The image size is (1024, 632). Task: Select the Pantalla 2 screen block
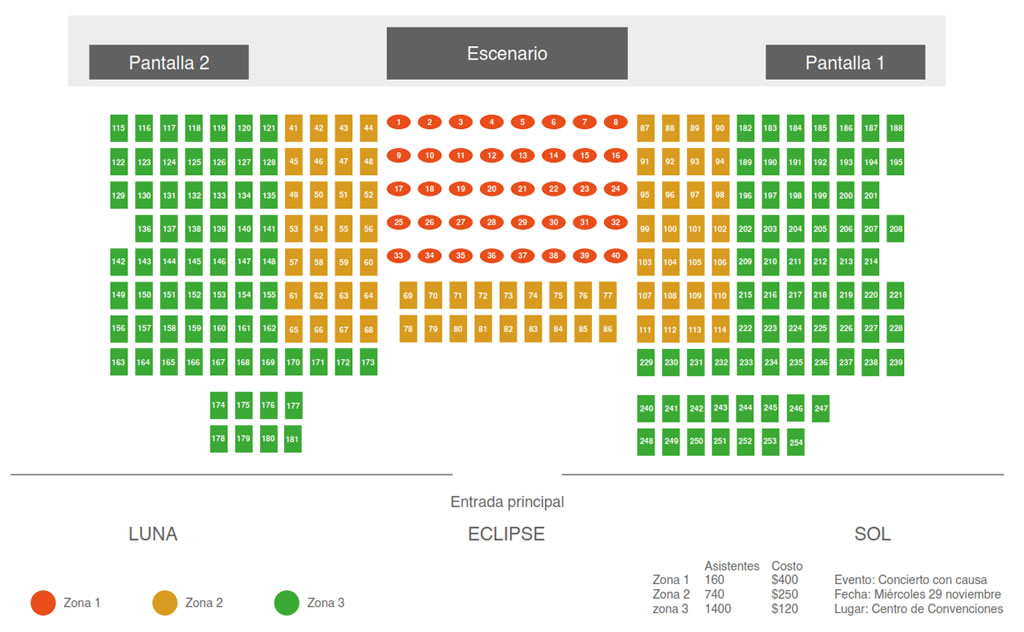(x=169, y=62)
